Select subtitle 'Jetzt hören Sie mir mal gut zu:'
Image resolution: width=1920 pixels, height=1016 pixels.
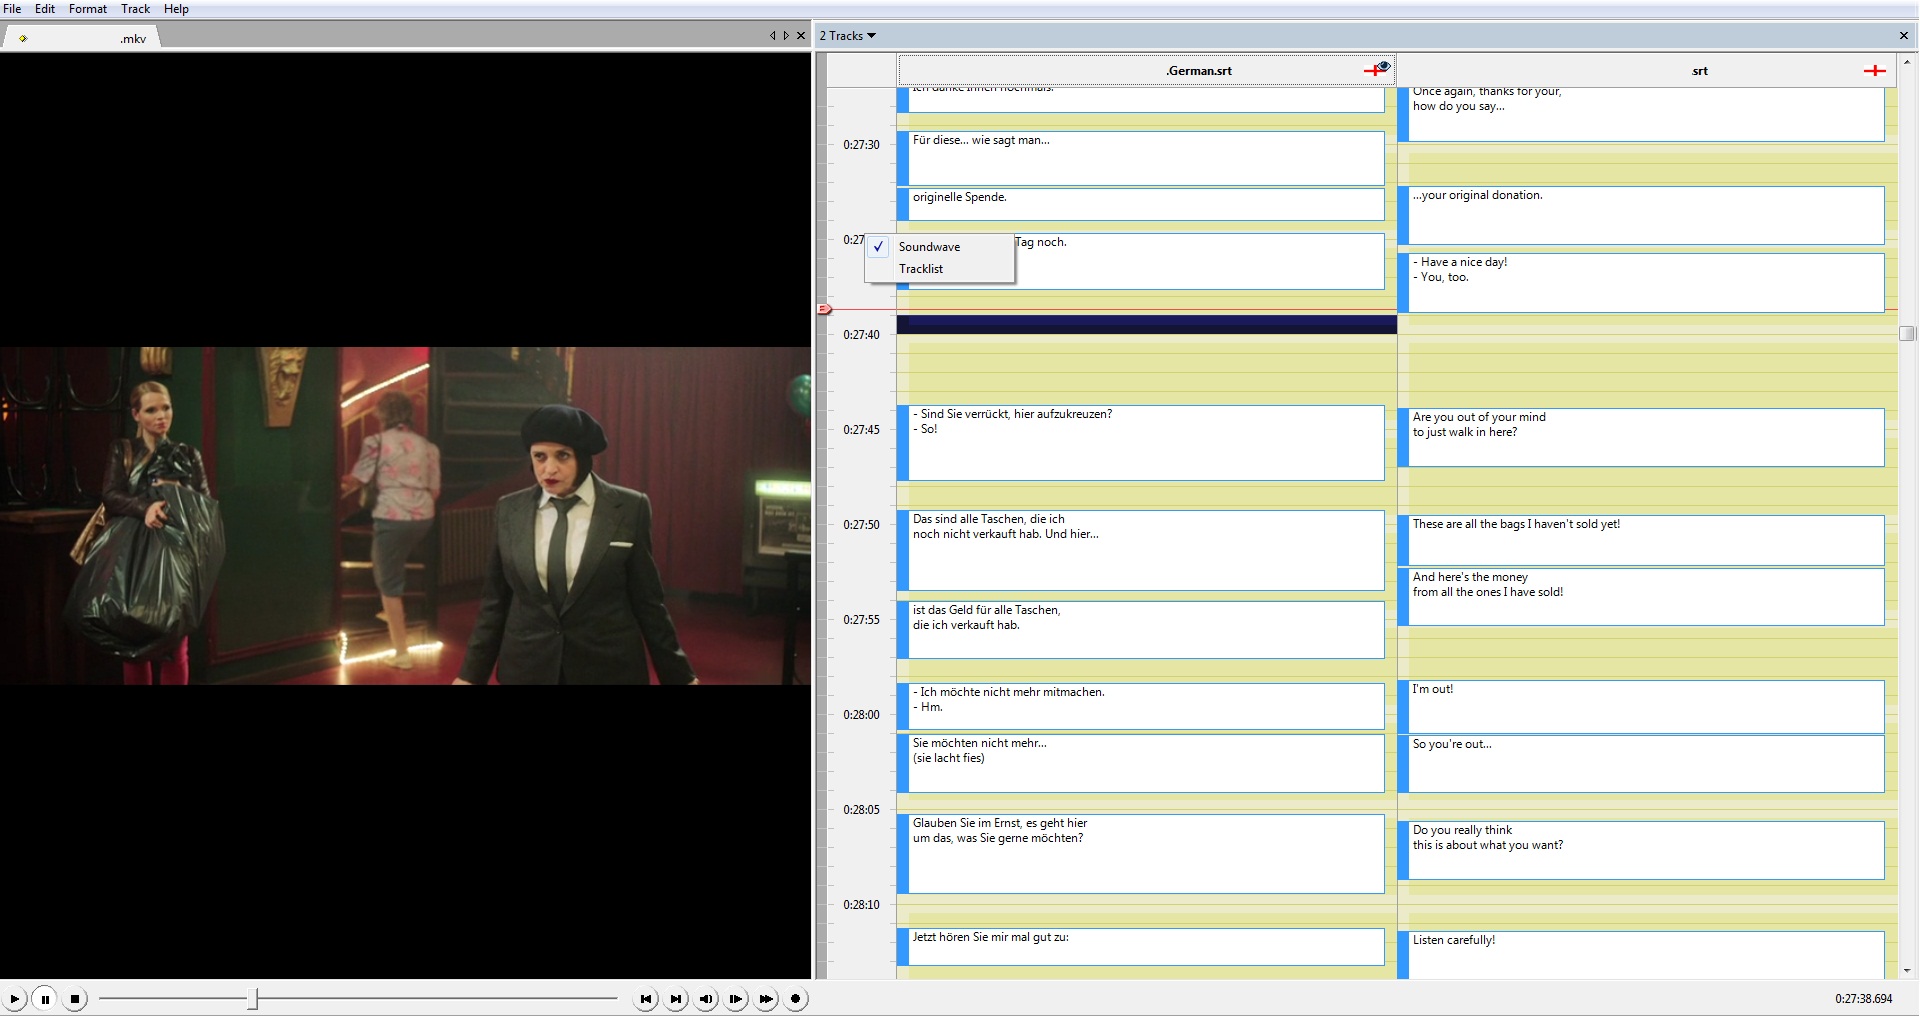click(x=1145, y=946)
